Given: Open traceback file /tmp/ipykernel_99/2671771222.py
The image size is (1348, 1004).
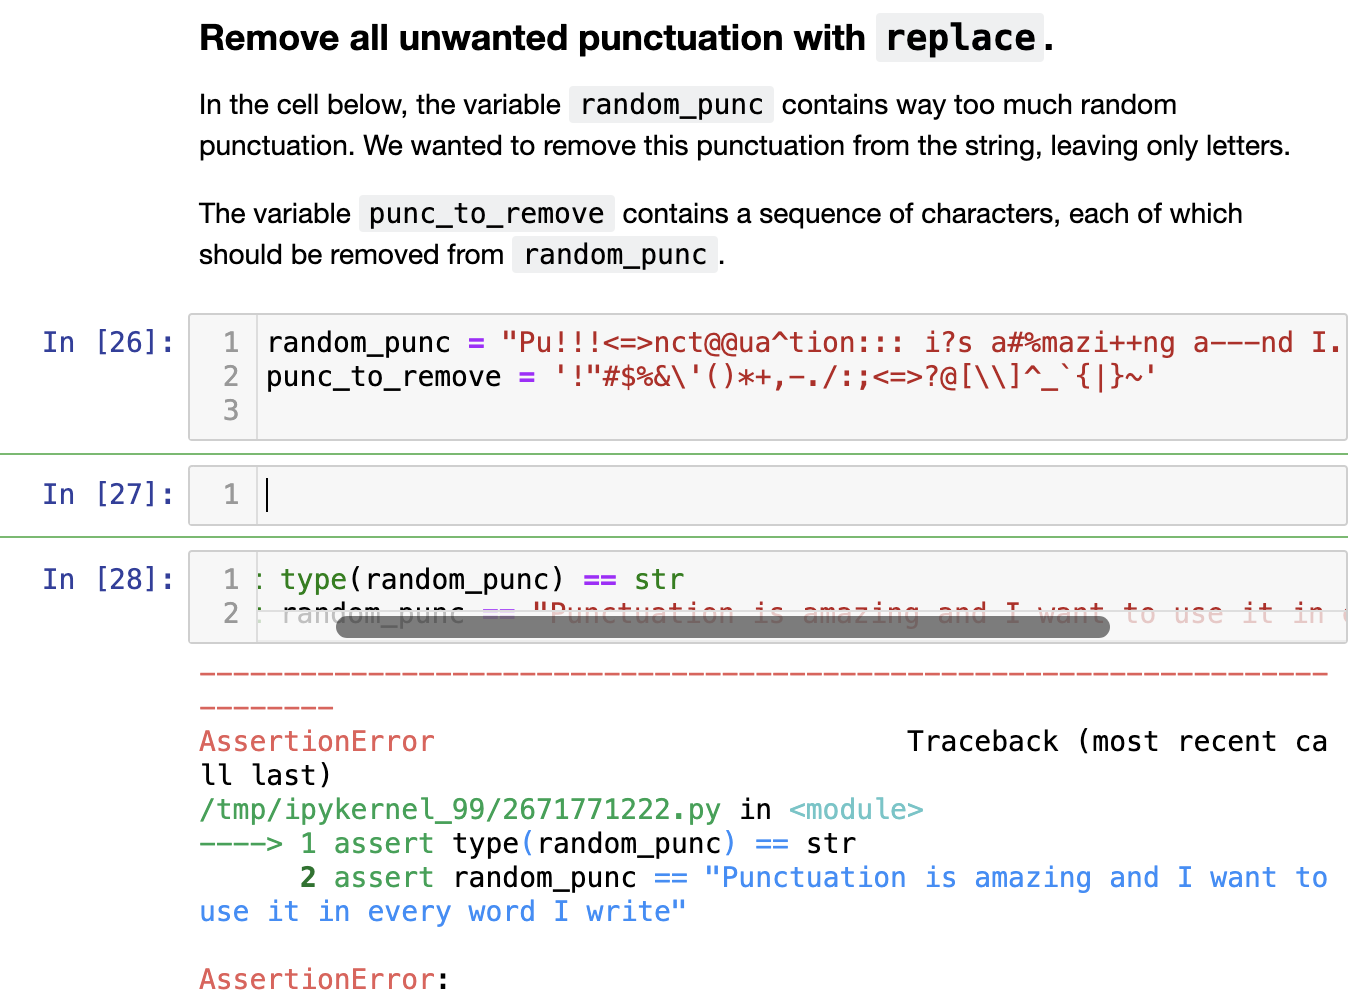Looking at the screenshot, I should (x=459, y=809).
